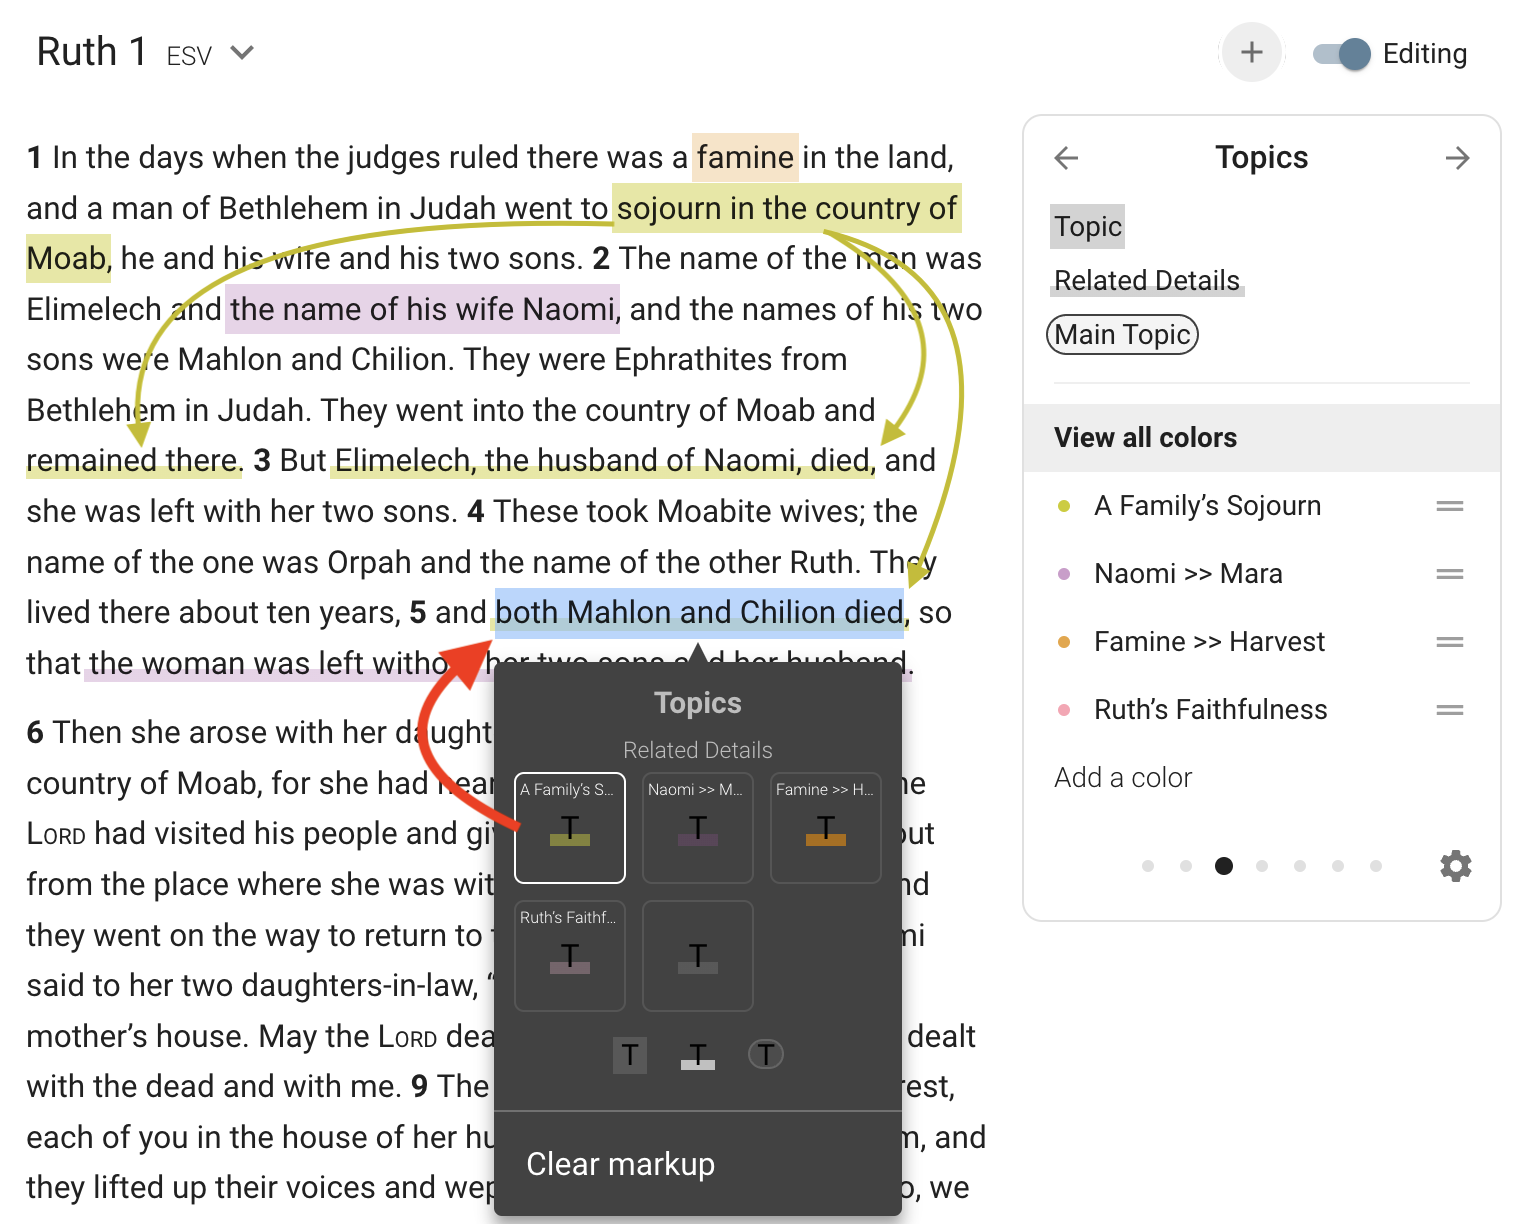1524x1224 pixels.
Task: Go to the fifth pagination dot
Action: point(1300,866)
